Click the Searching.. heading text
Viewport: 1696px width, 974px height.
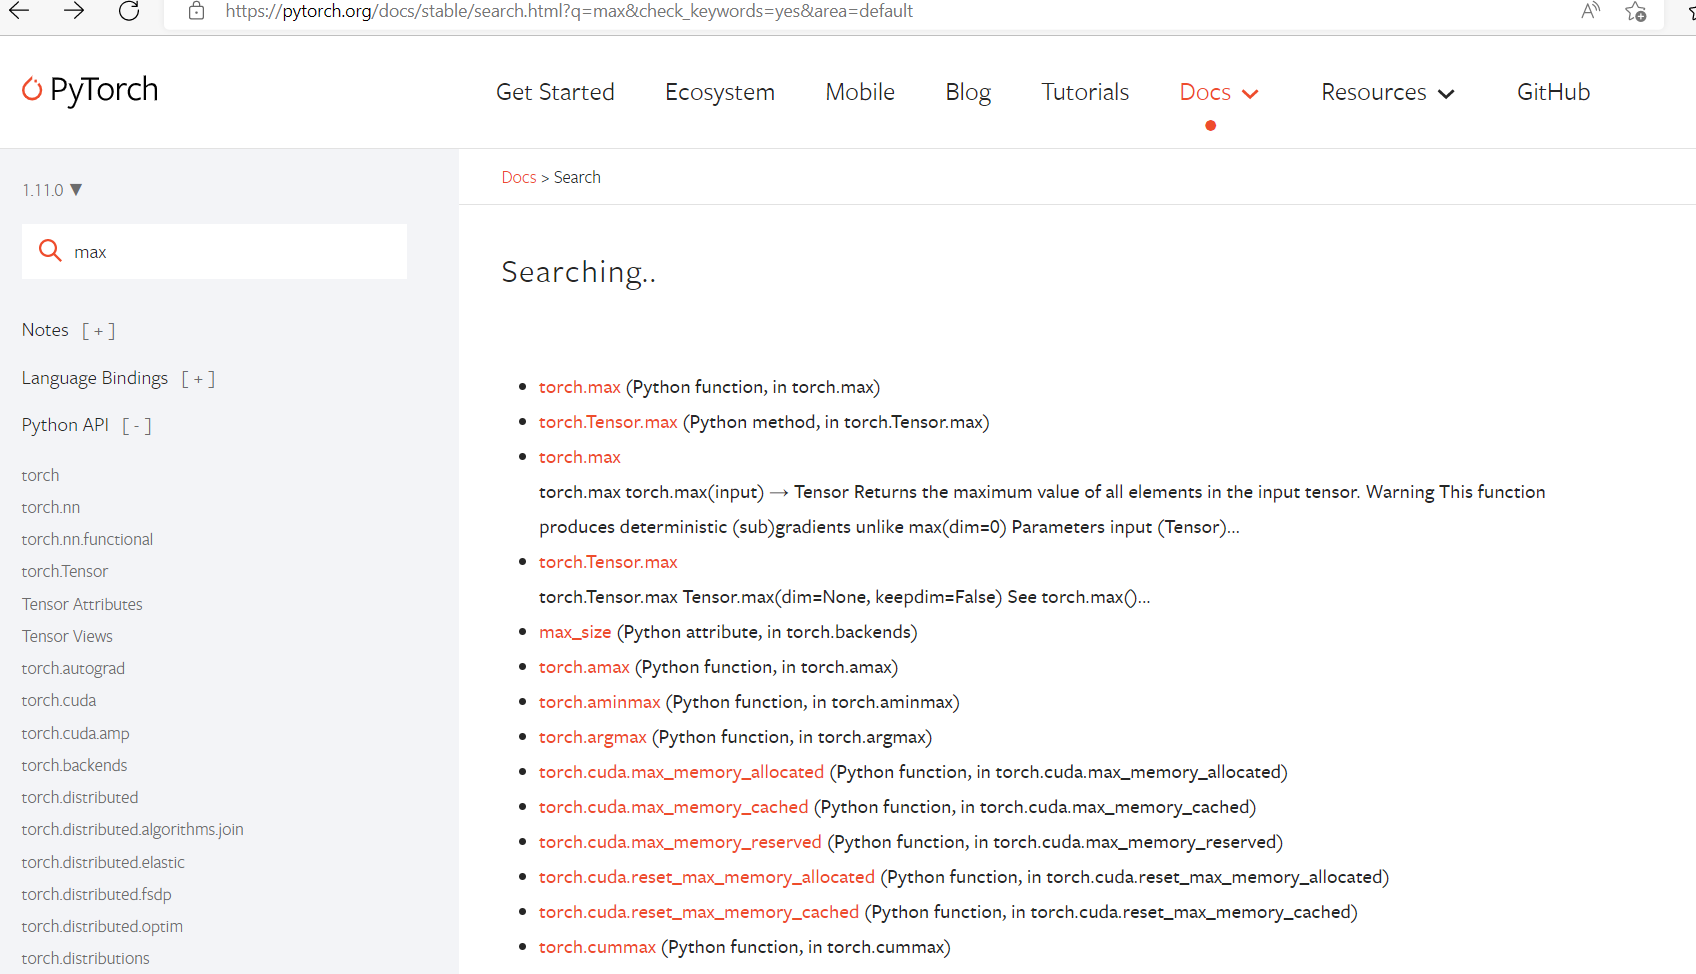click(x=579, y=272)
